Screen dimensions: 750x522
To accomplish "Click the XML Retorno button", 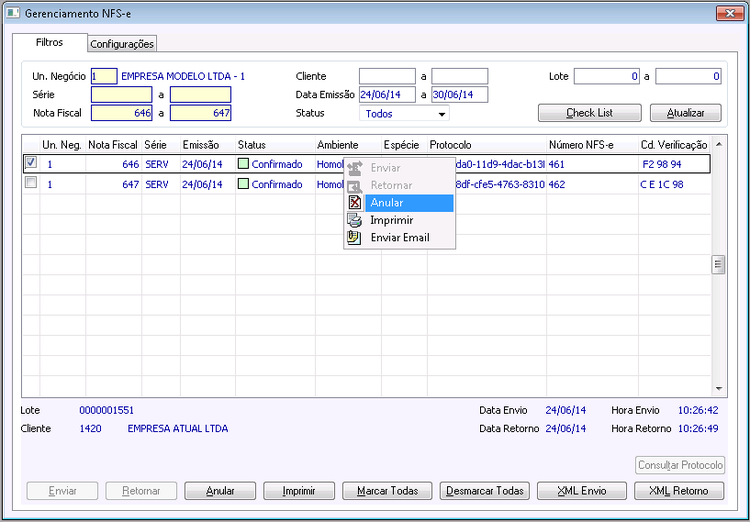I will 679,491.
